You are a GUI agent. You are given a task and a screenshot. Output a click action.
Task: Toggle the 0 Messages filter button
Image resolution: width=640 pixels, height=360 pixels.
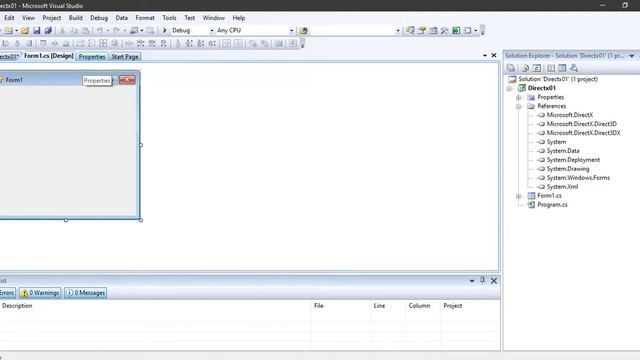click(x=86, y=293)
